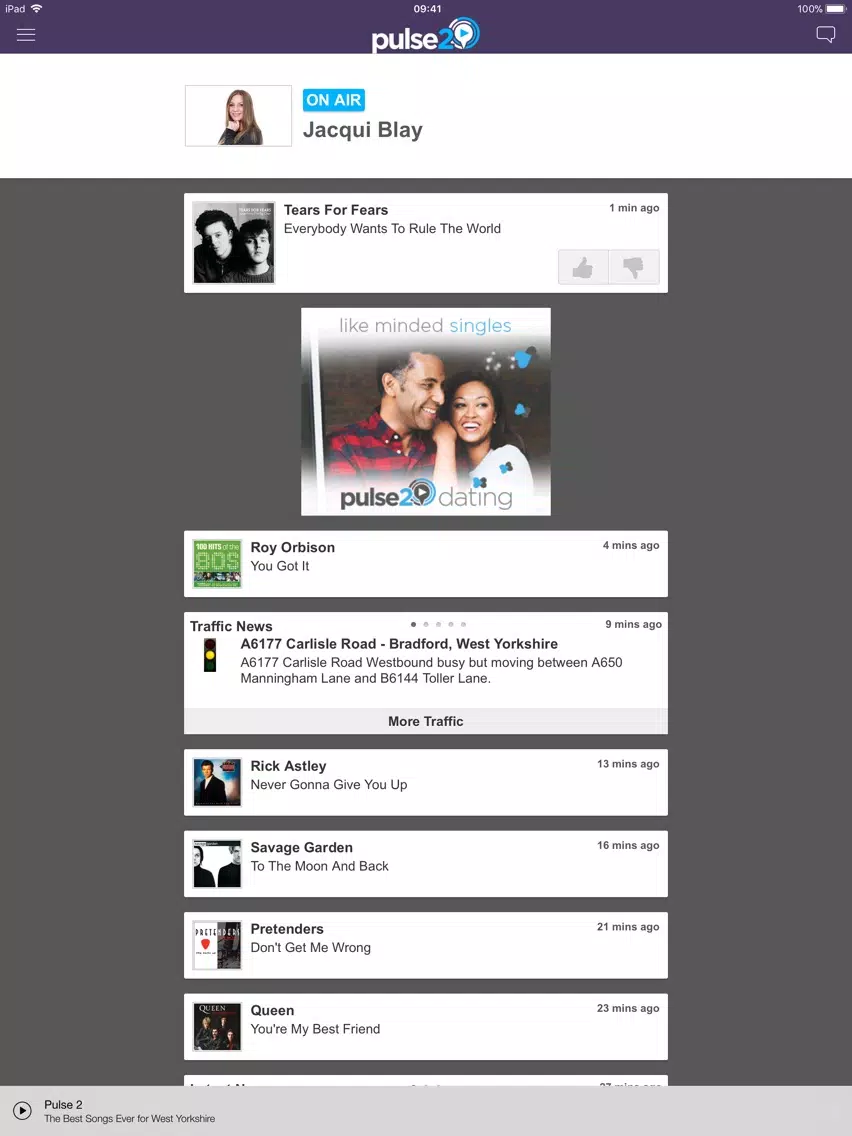Open the pulse2 dating advert

[x=426, y=412]
